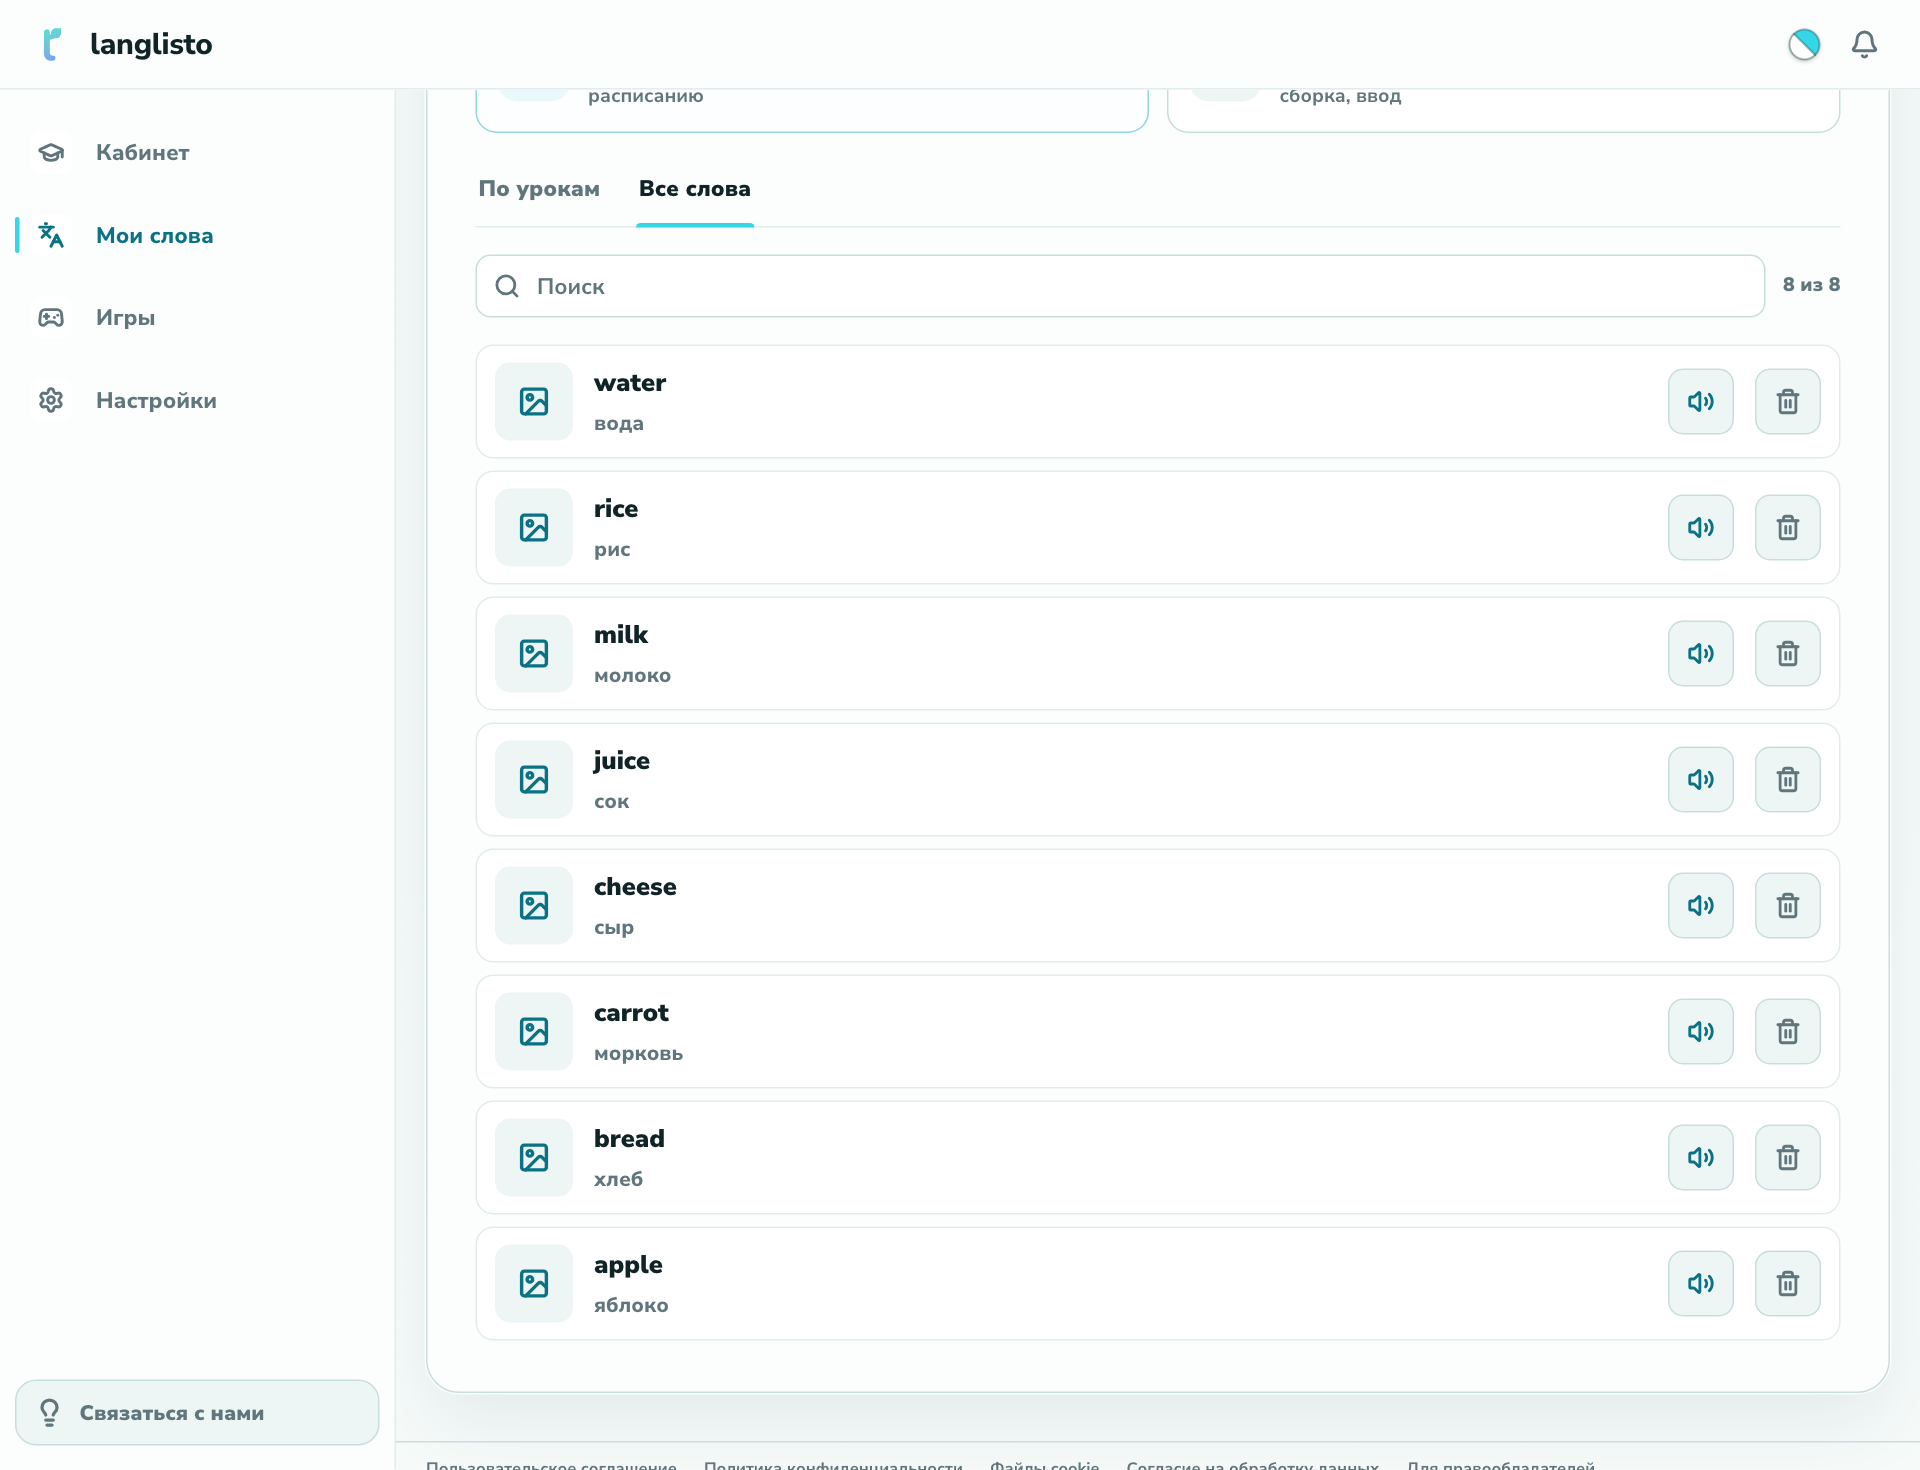Play pronunciation audio for cheese

[x=1700, y=905]
